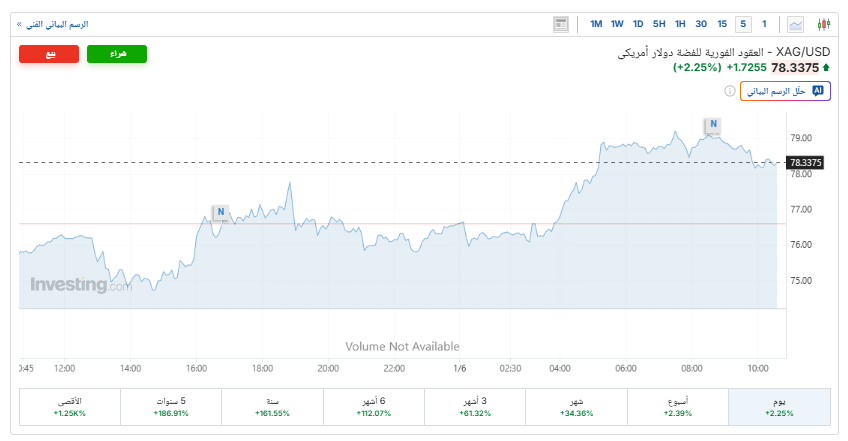Set the chart interval to 1M
This screenshot has height=441, width=848.
point(596,24)
